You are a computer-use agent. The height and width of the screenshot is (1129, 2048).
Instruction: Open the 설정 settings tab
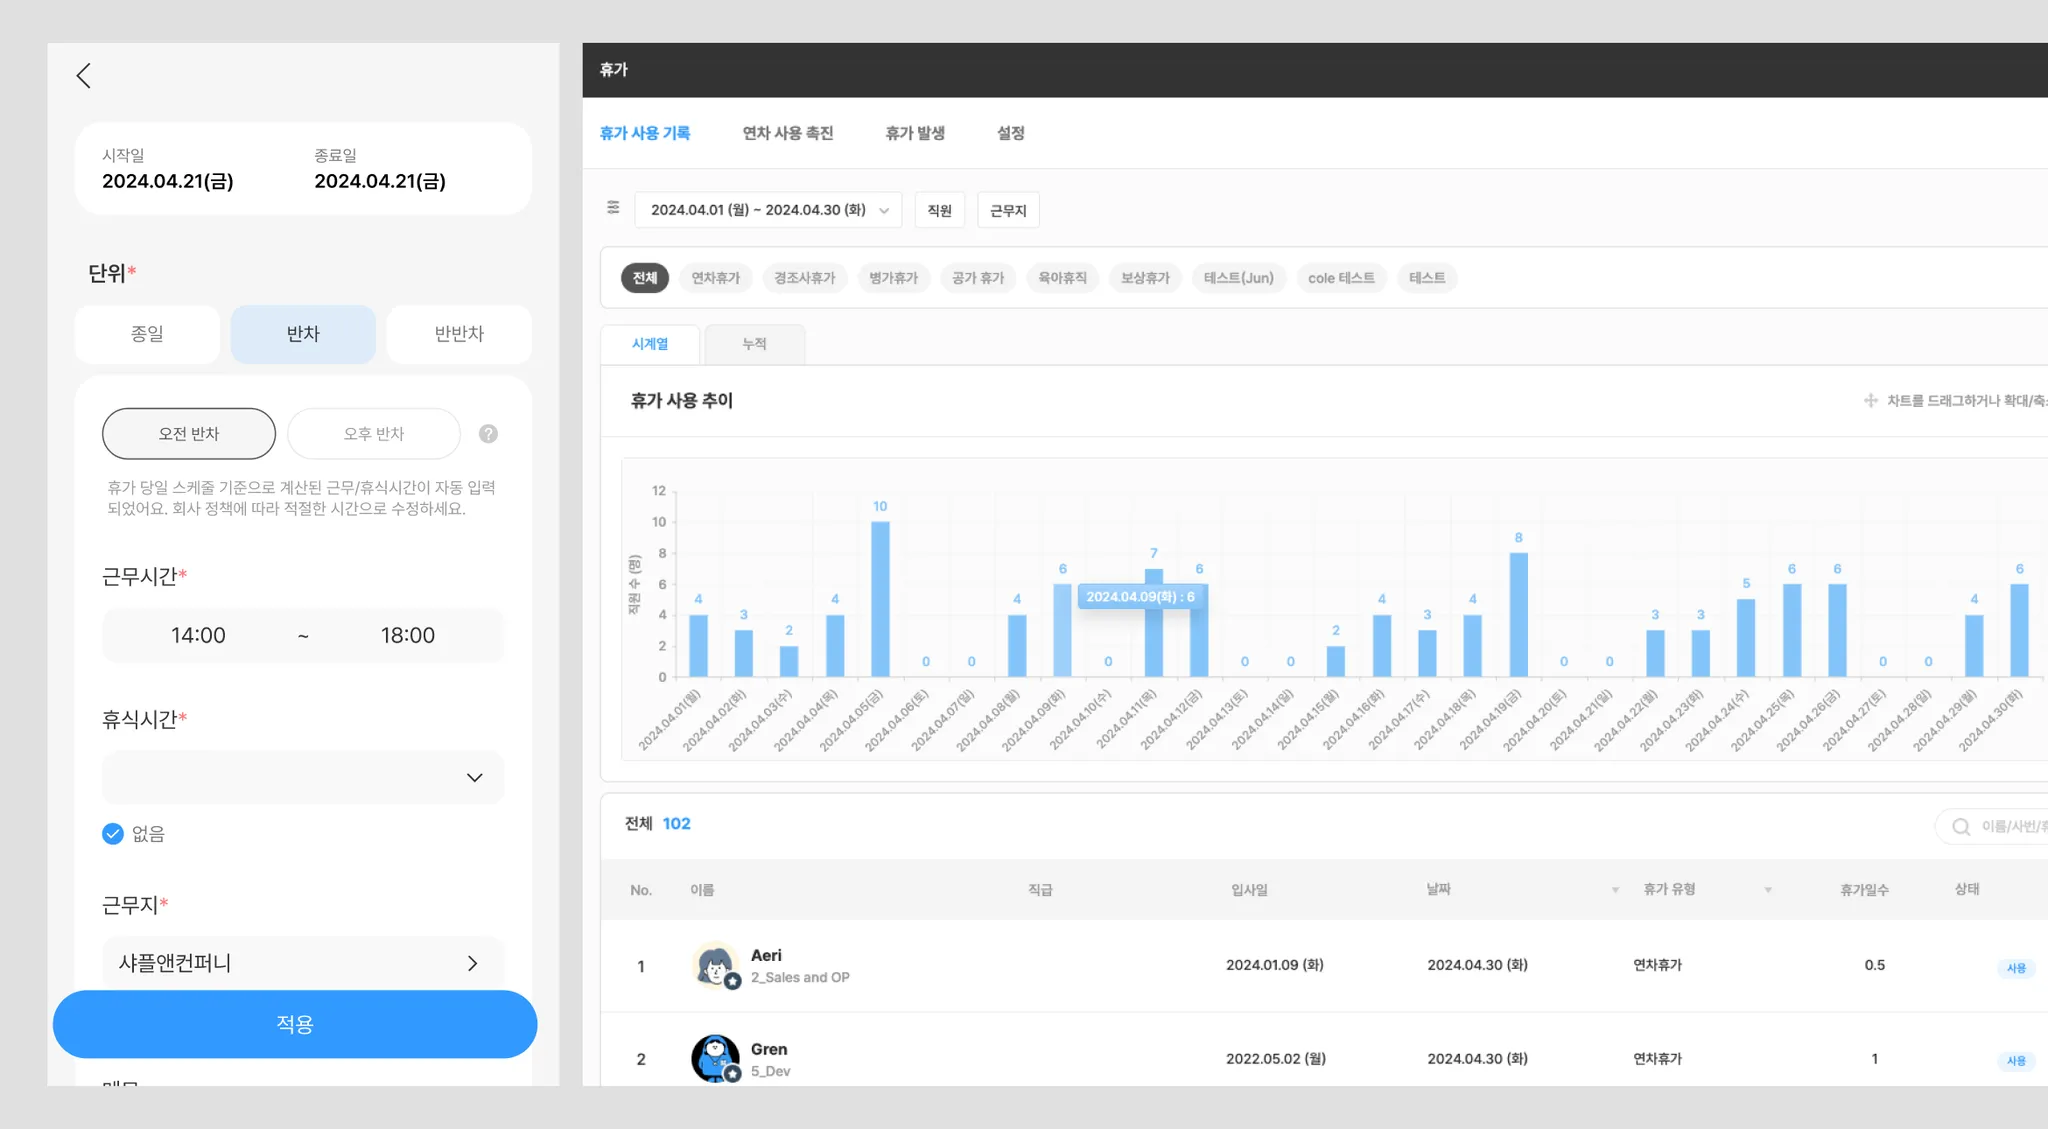tap(1011, 133)
